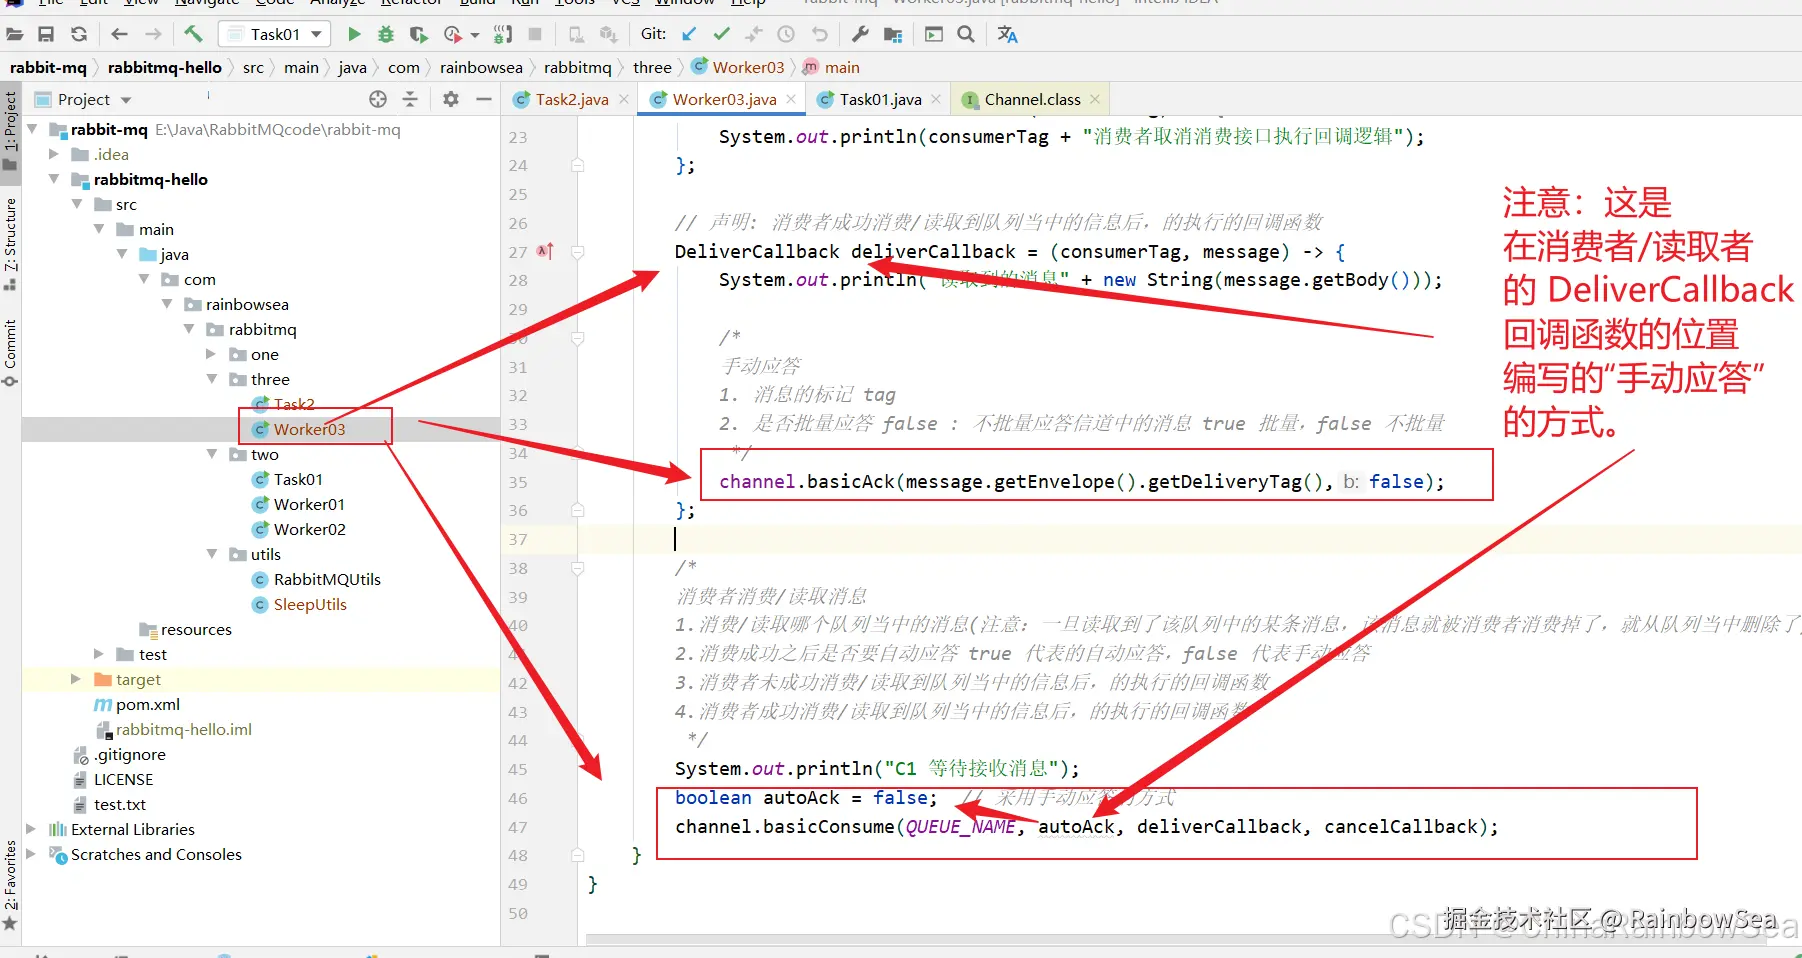Screen dimensions: 1802x958
Task: Select Worker01 class in project tree
Action: pyautogui.click(x=309, y=504)
